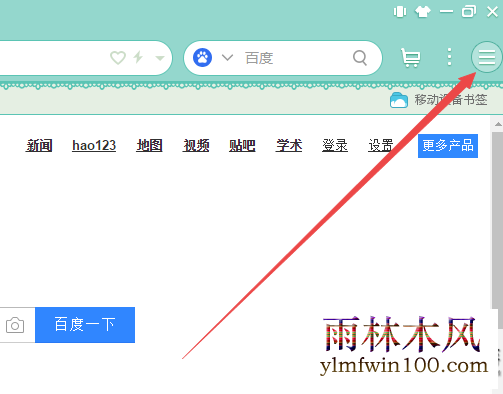Viewport: 503px width, 394px height.
Task: Open the 新闻 link
Action: tap(39, 146)
